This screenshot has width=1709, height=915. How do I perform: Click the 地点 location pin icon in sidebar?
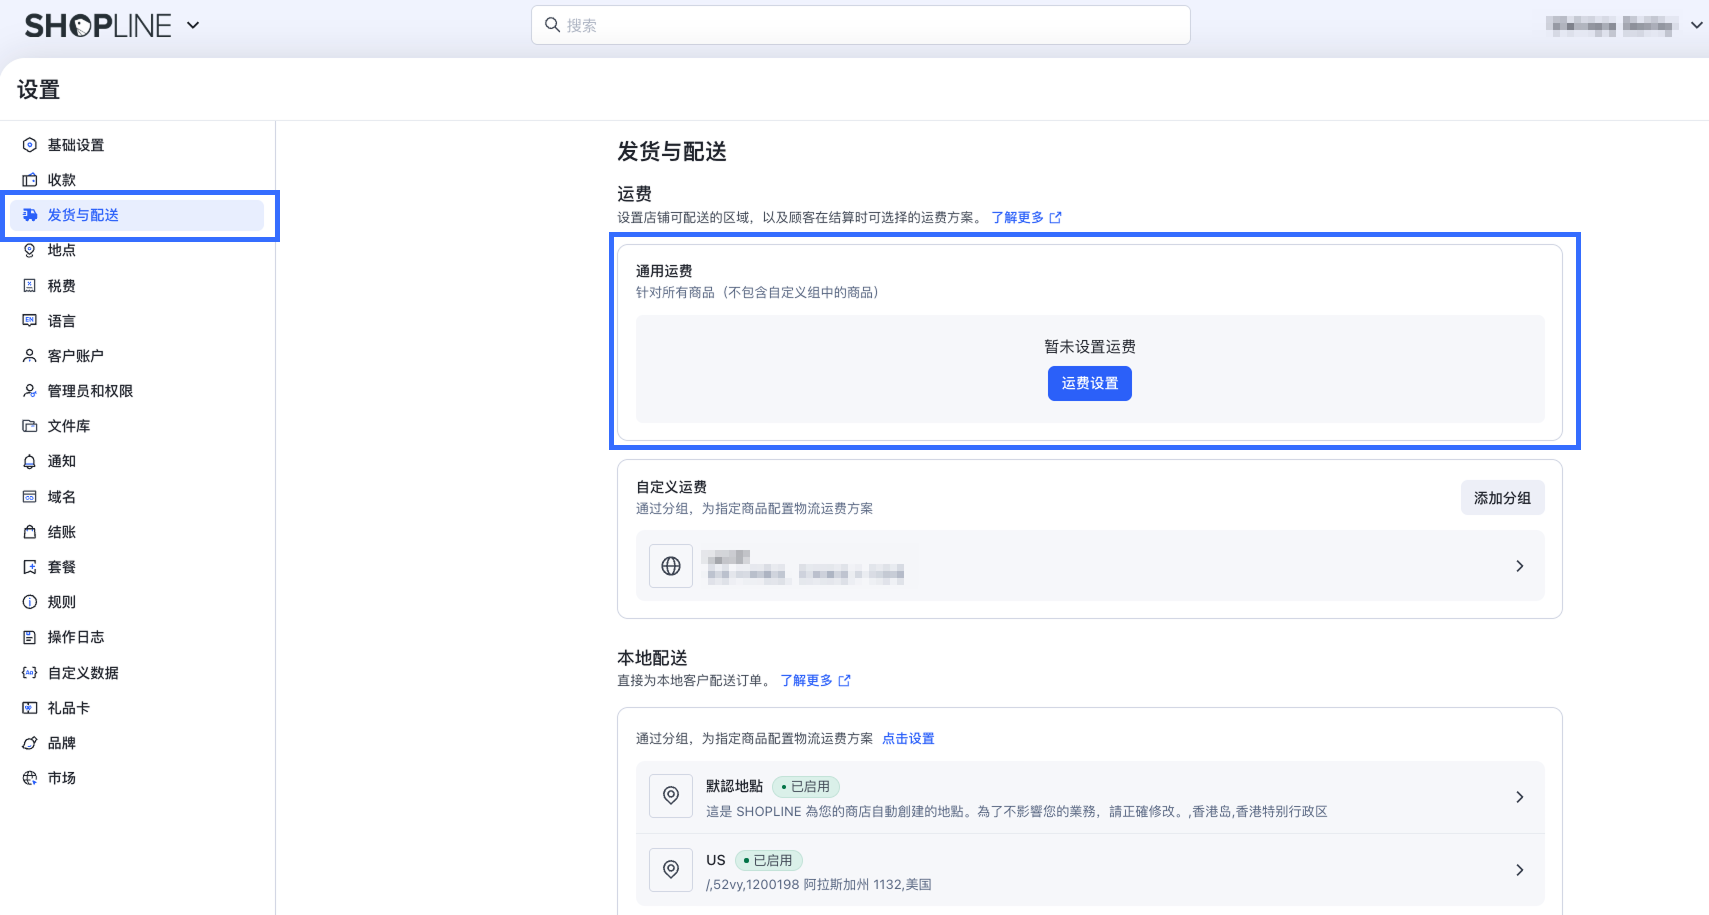pyautogui.click(x=30, y=251)
